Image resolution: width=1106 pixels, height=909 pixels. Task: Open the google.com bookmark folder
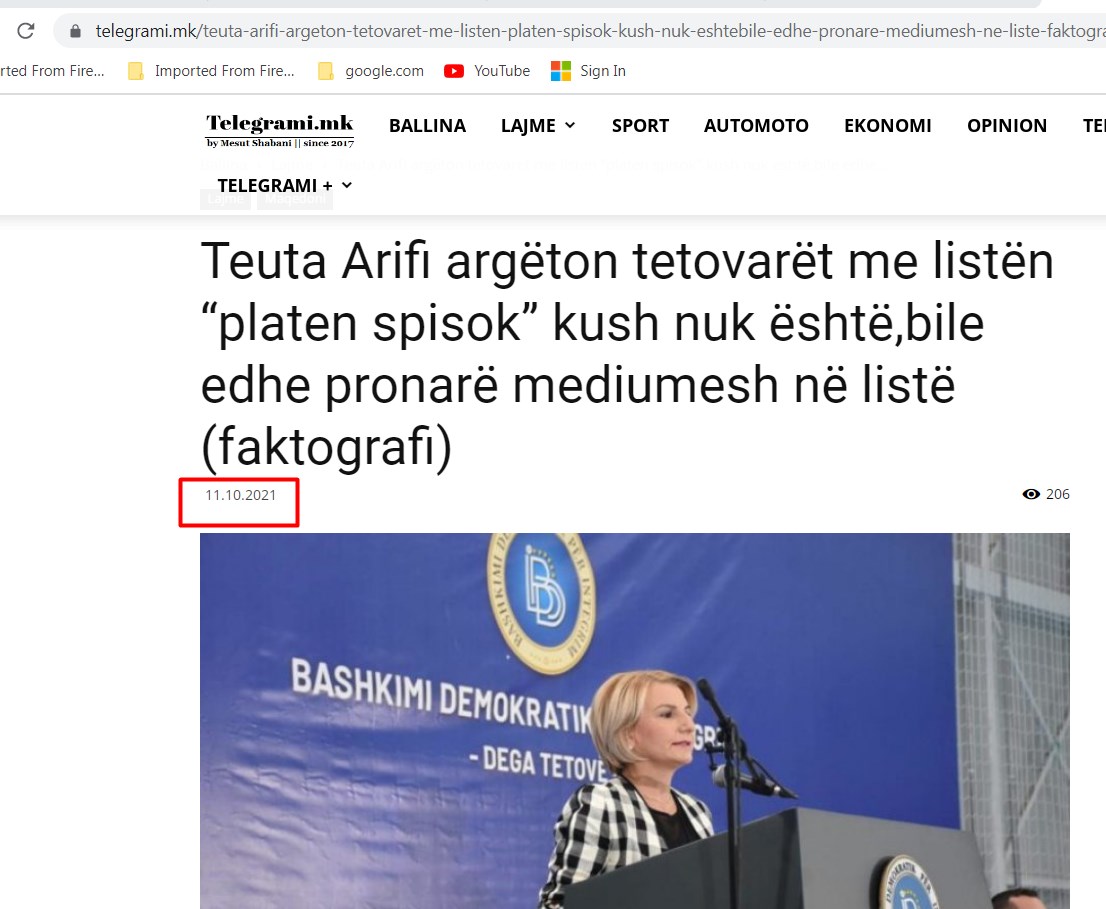point(371,71)
